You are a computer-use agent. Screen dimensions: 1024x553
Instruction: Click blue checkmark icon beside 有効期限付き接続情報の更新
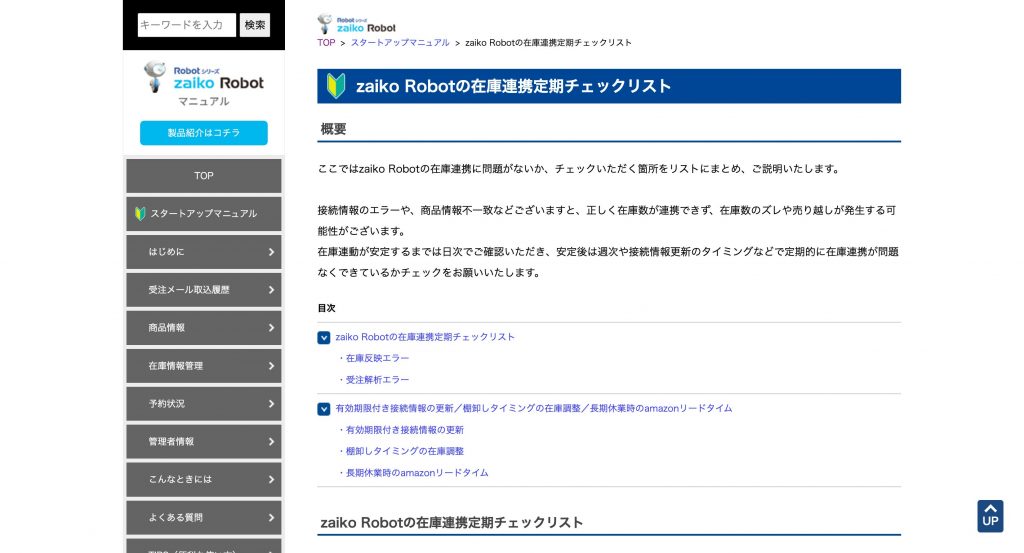324,409
